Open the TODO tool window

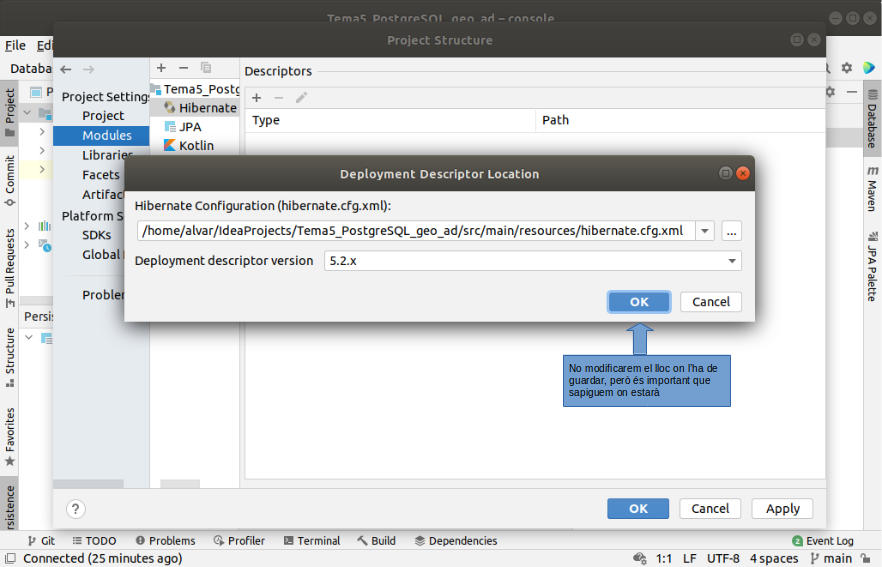click(94, 541)
